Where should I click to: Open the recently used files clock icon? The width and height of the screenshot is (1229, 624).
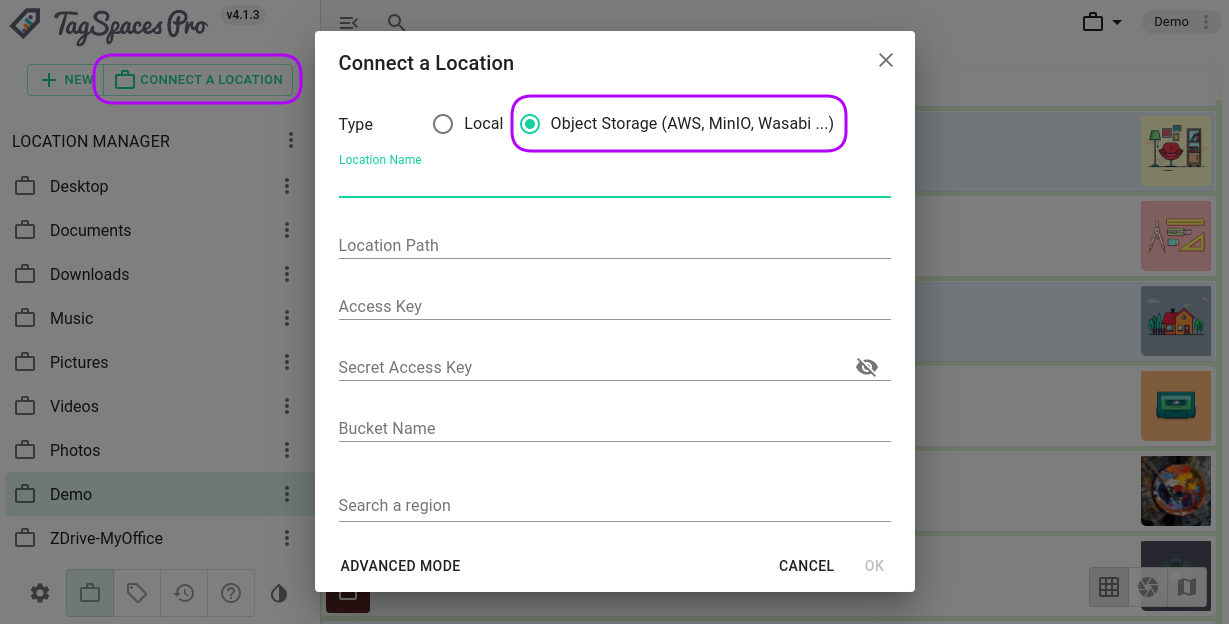pyautogui.click(x=183, y=593)
